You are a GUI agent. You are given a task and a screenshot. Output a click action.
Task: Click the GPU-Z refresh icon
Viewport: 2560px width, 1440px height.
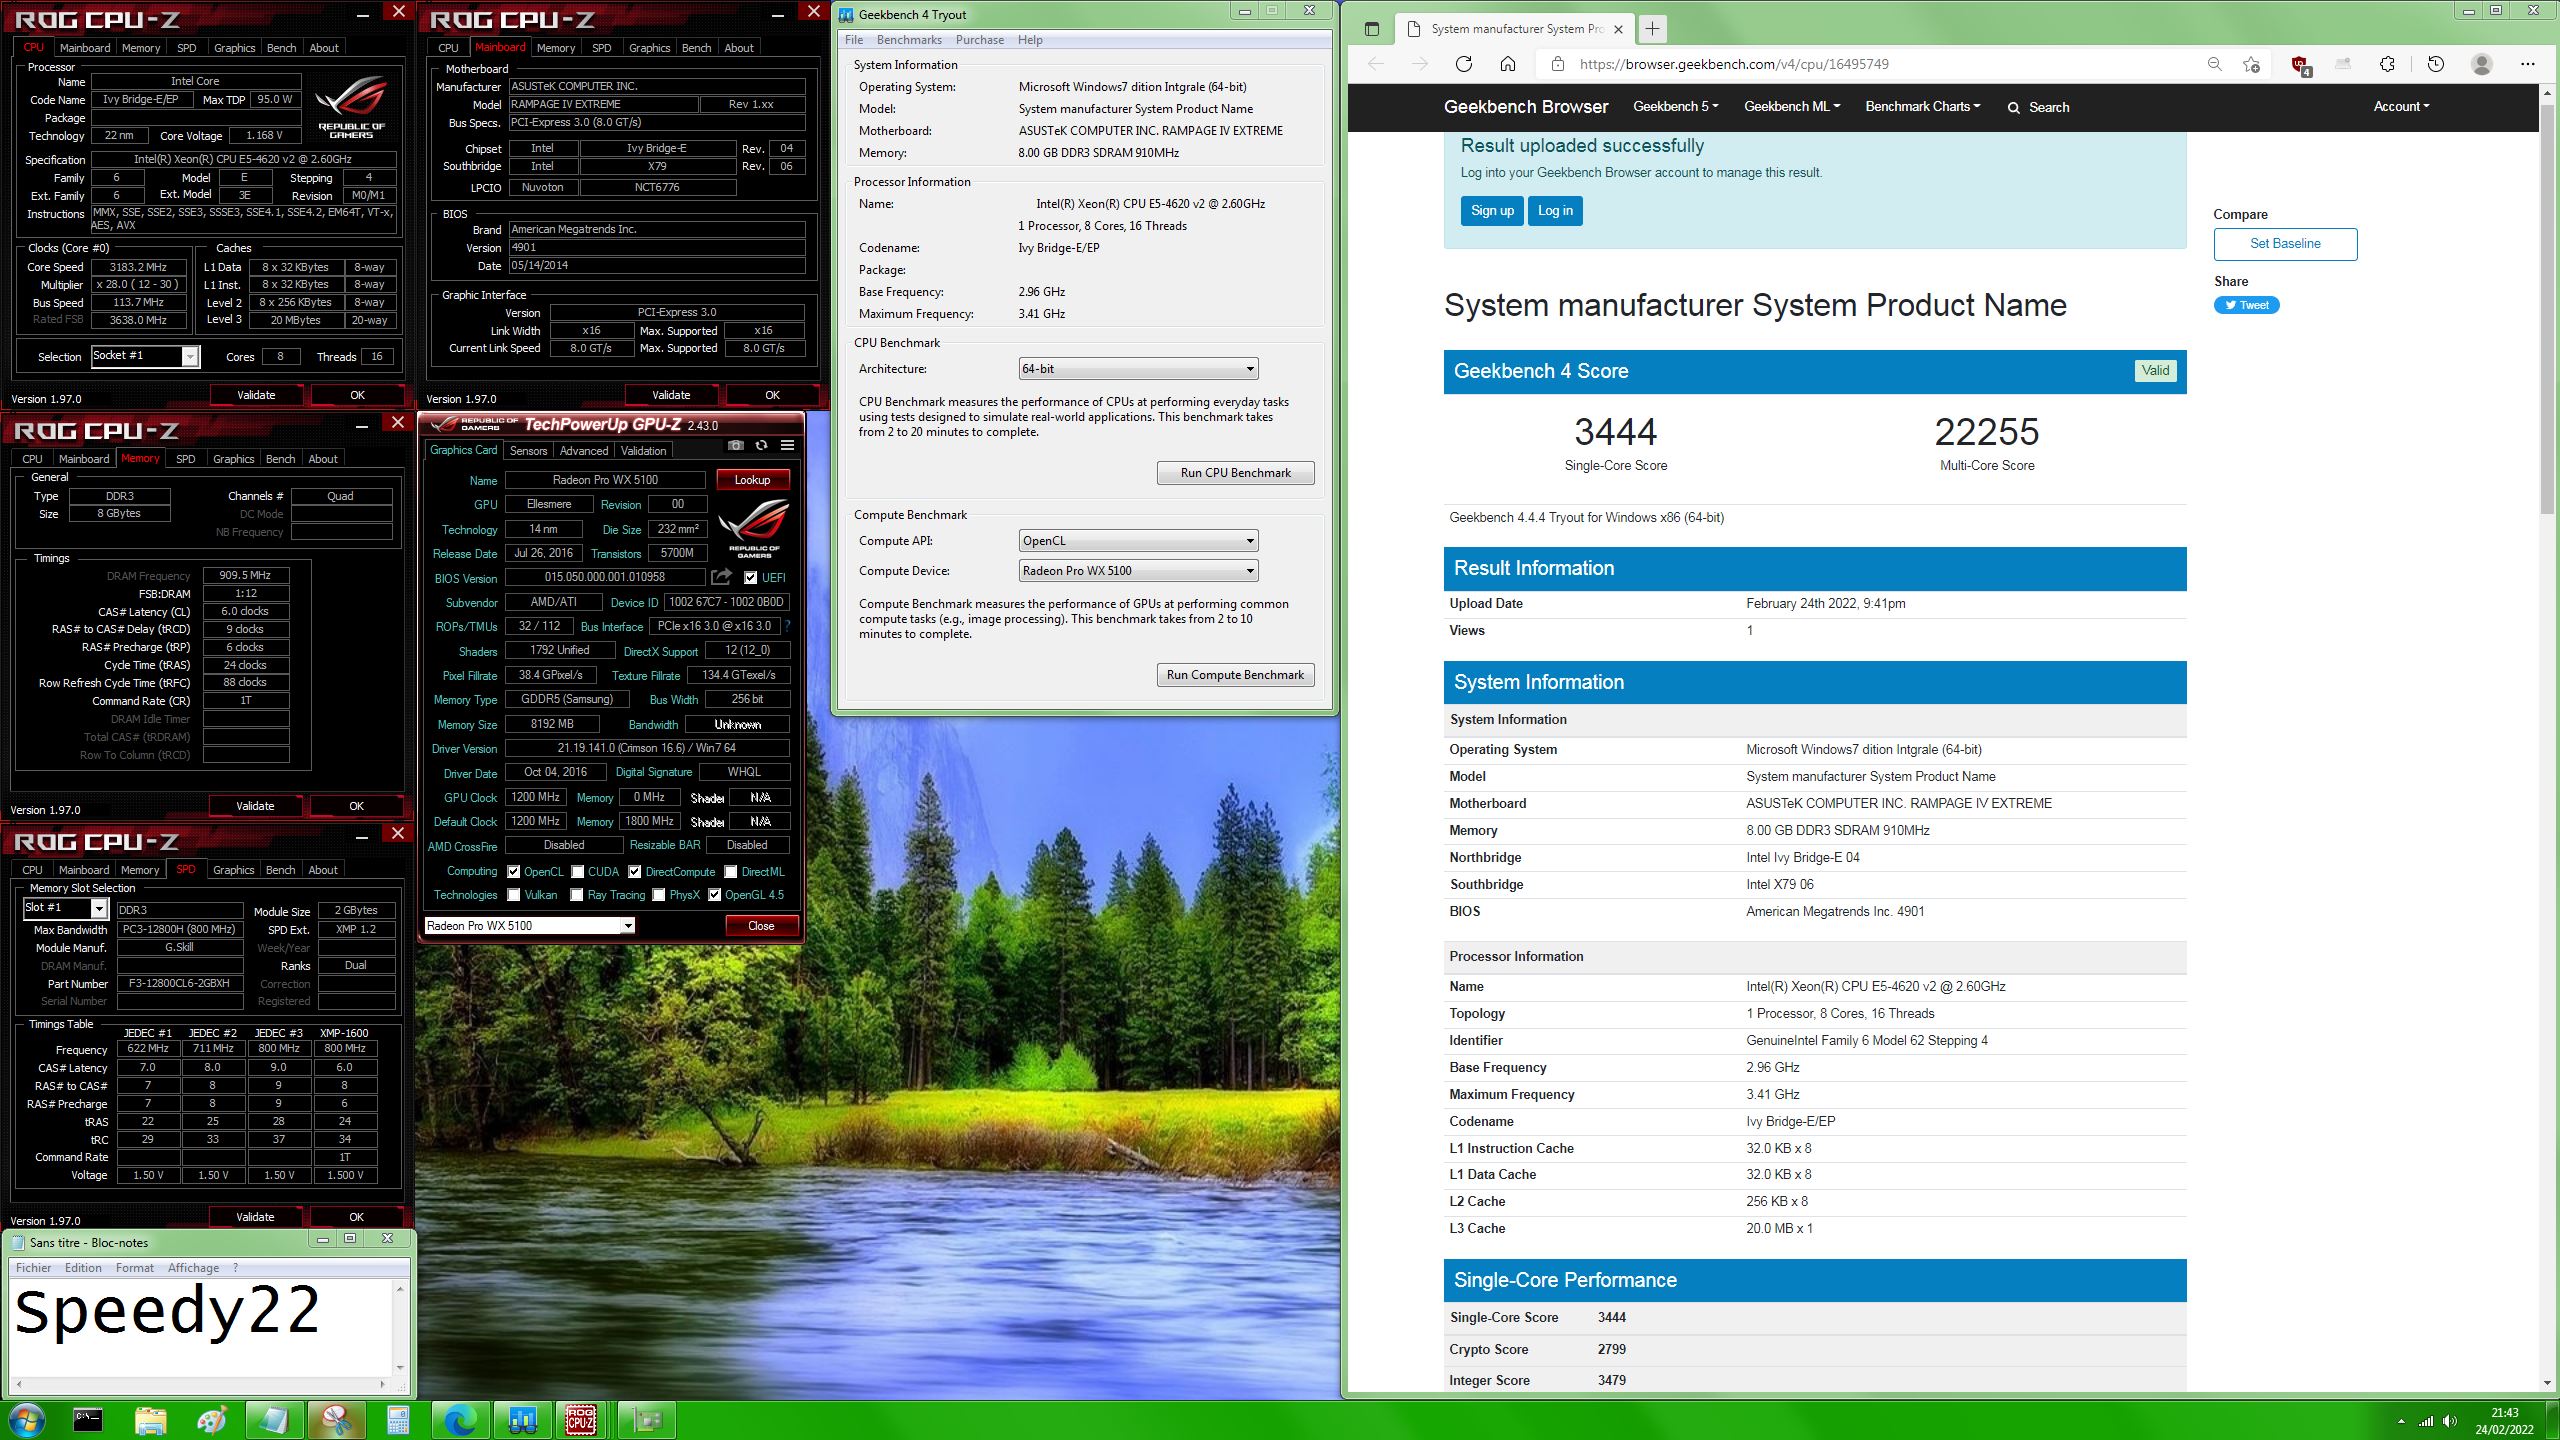[761, 445]
